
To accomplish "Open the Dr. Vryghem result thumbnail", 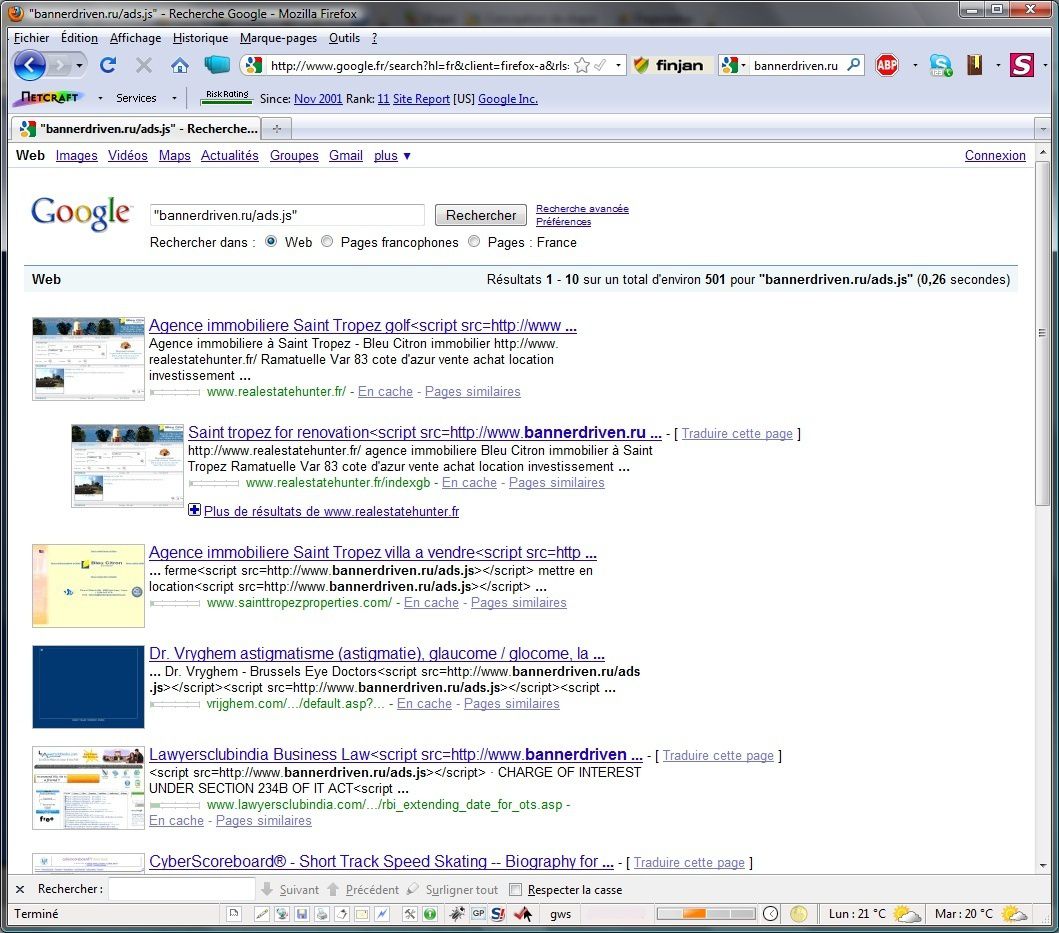I will (x=88, y=686).
